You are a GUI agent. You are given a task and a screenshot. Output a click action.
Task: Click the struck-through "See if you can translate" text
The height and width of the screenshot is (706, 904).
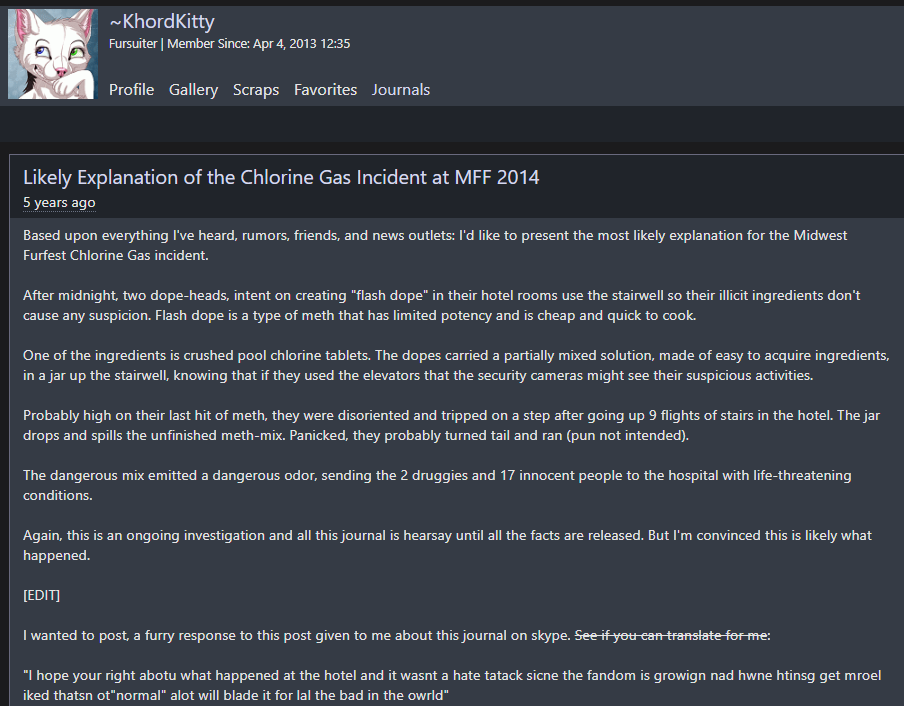(672, 635)
